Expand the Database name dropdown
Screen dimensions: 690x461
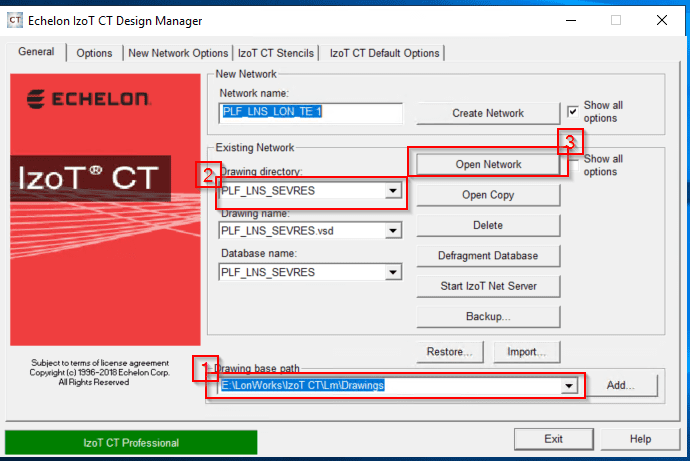click(x=393, y=272)
